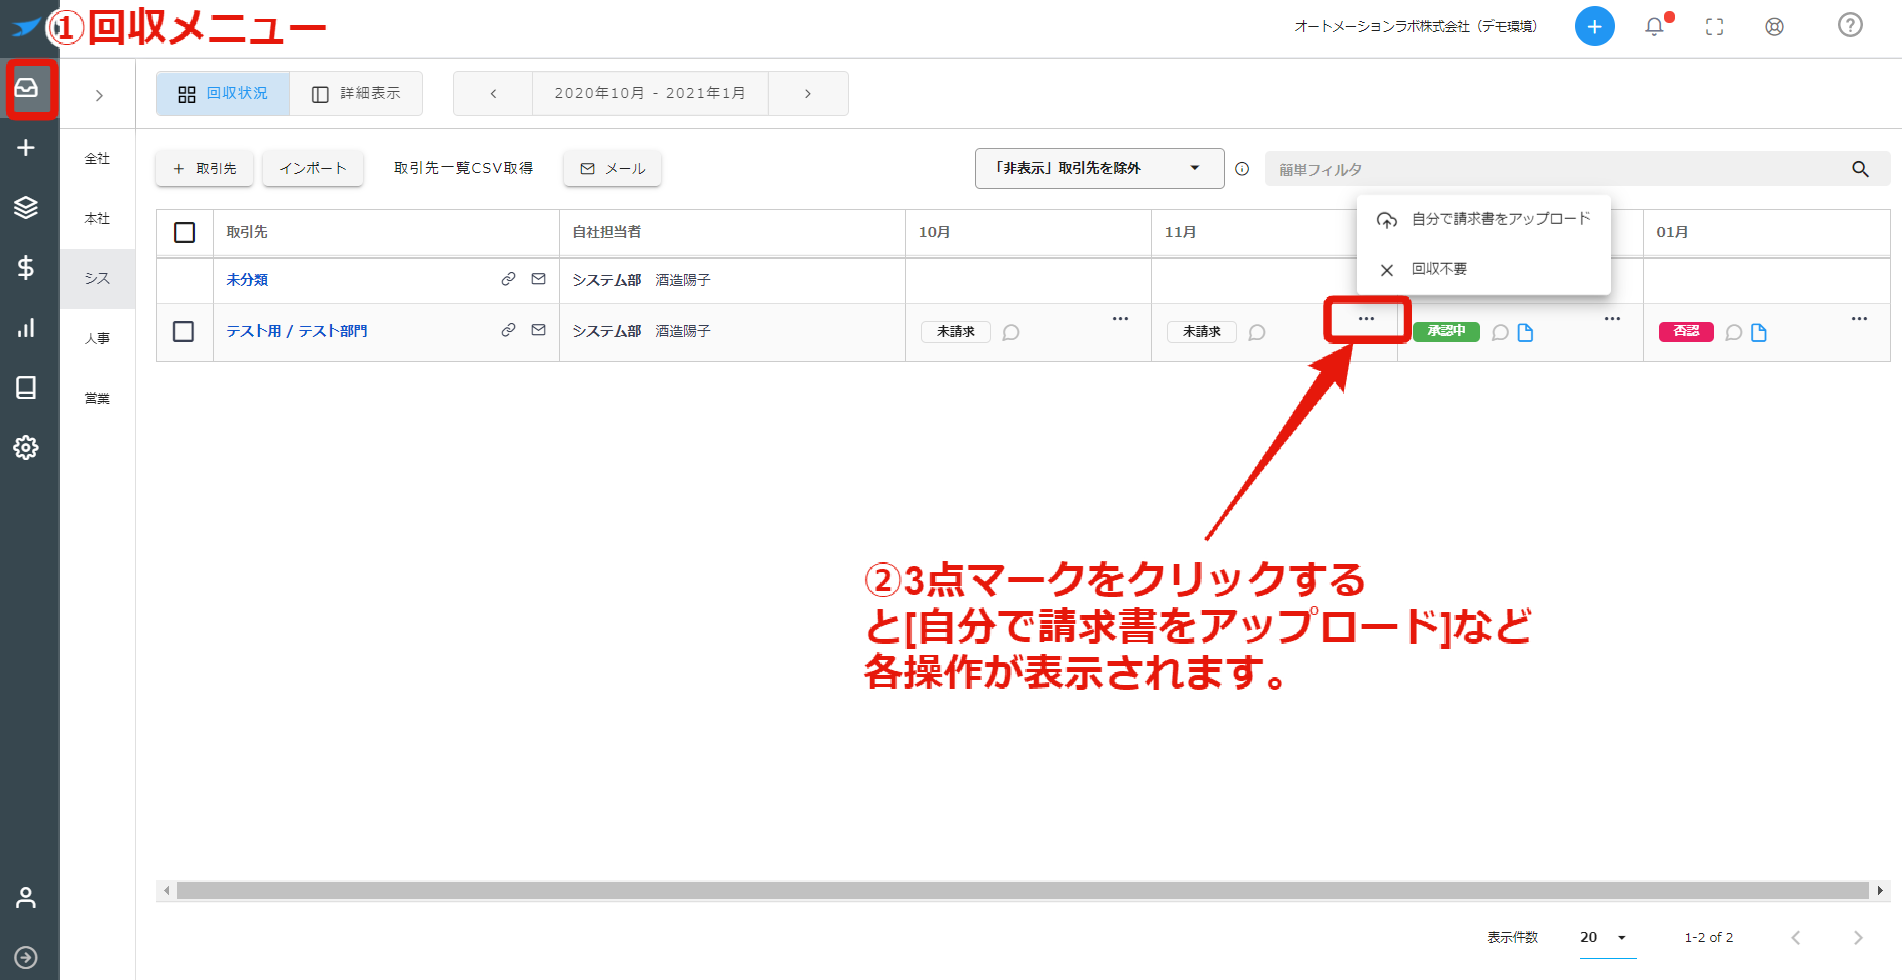Open the collection inbox menu in sidebar
The height and width of the screenshot is (980, 1902).
coord(27,88)
